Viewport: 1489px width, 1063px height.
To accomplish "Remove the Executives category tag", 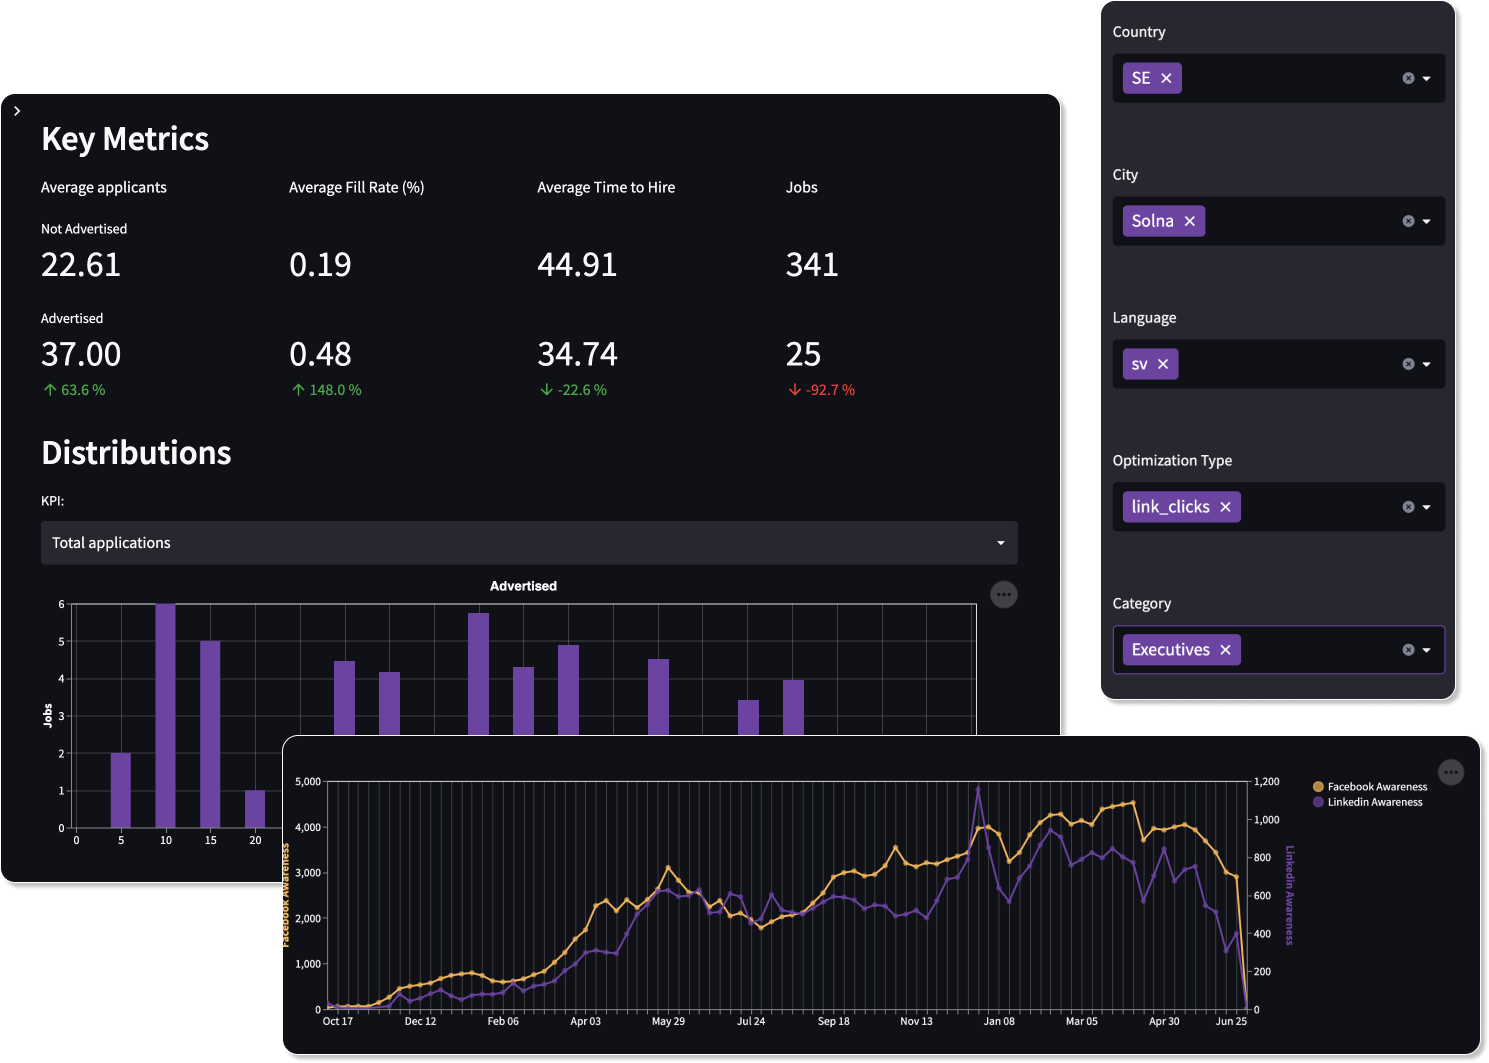I will point(1225,650).
